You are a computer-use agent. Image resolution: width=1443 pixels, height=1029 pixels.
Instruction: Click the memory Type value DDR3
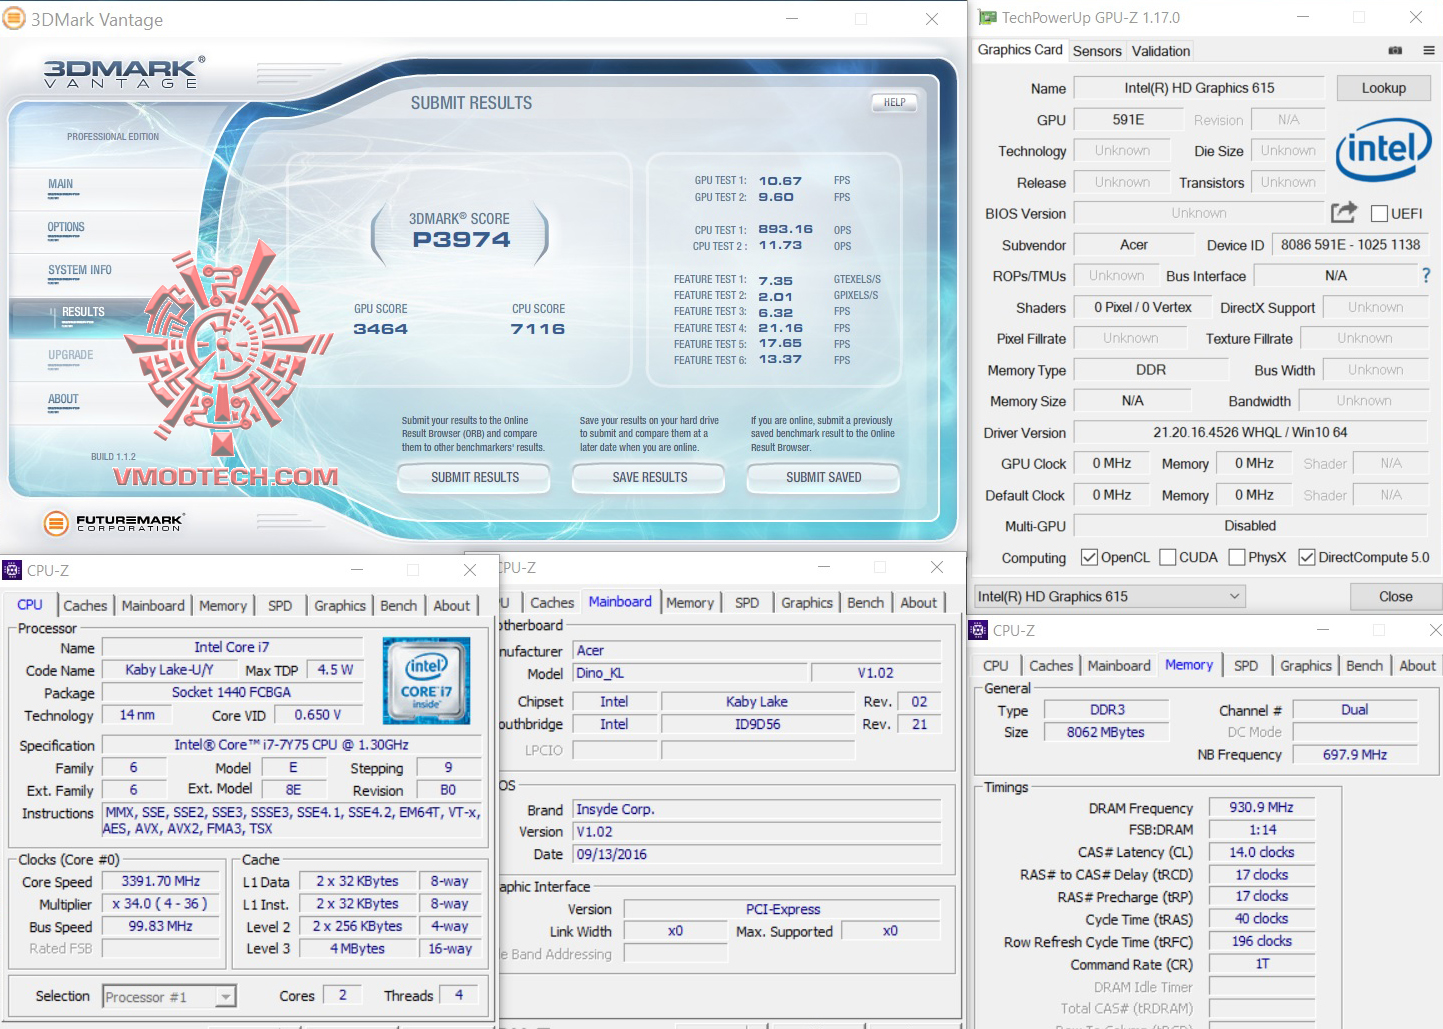[1106, 709]
